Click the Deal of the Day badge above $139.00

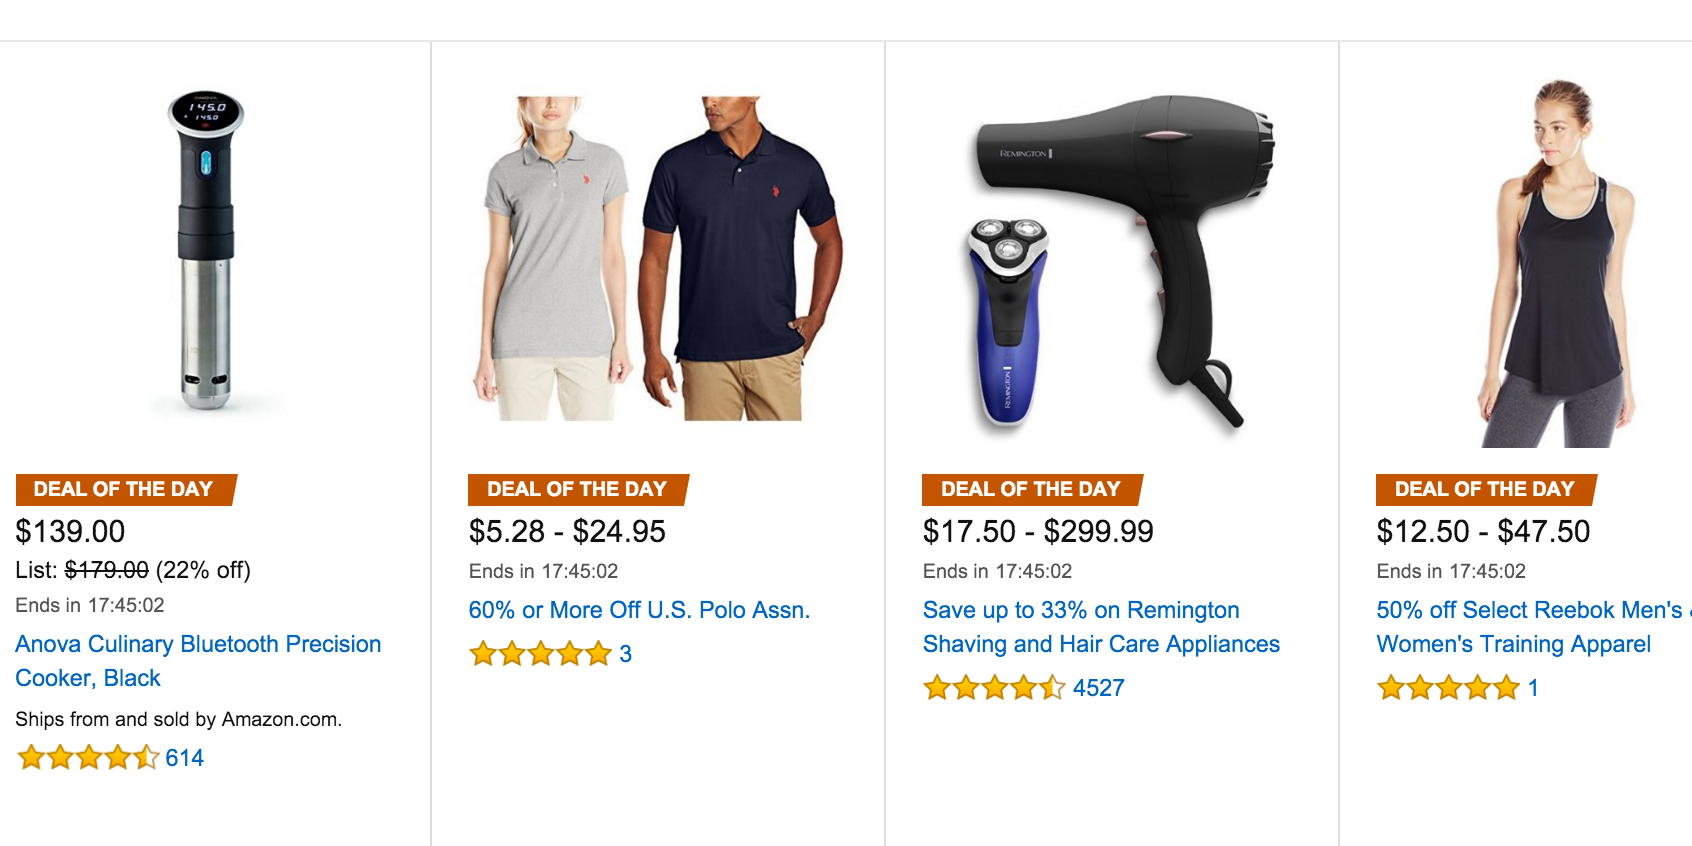126,489
